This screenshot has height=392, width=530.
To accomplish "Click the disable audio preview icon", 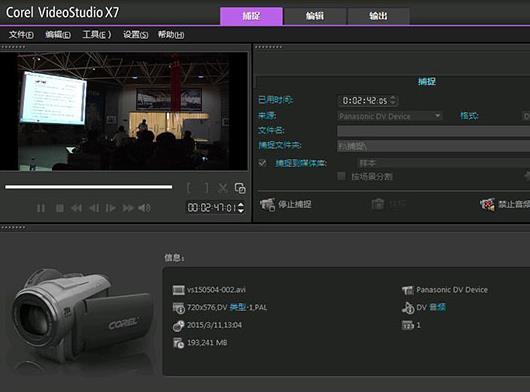I will [487, 204].
